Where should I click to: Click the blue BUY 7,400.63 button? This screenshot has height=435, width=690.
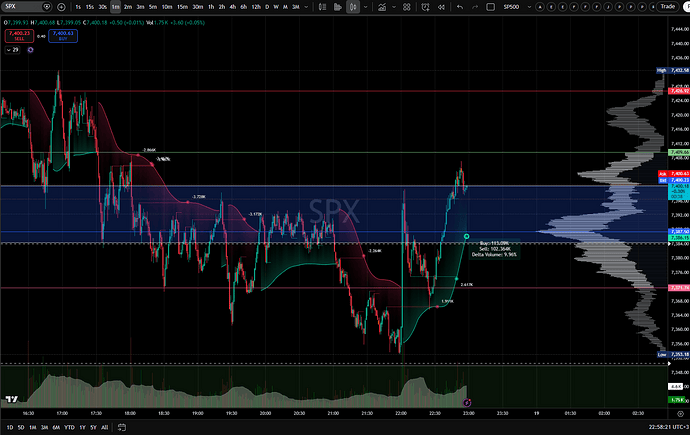pos(63,36)
